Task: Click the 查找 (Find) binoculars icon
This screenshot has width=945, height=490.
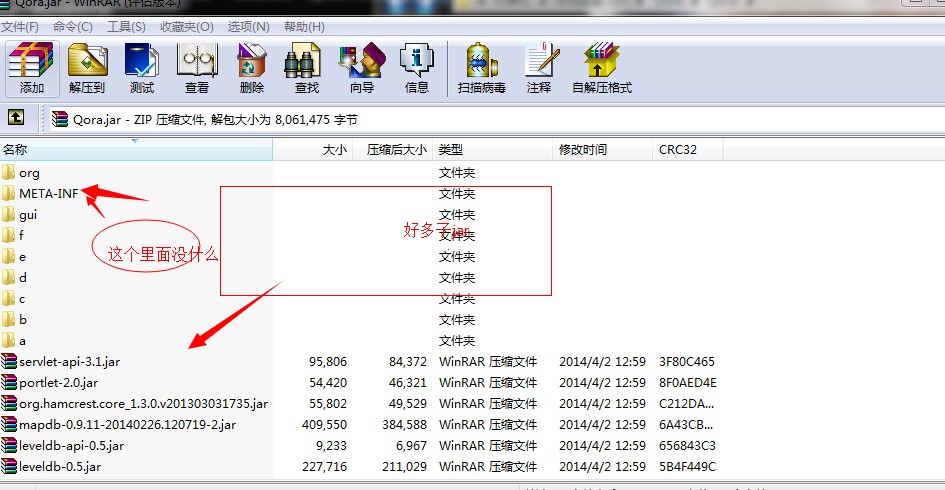Action: [306, 69]
